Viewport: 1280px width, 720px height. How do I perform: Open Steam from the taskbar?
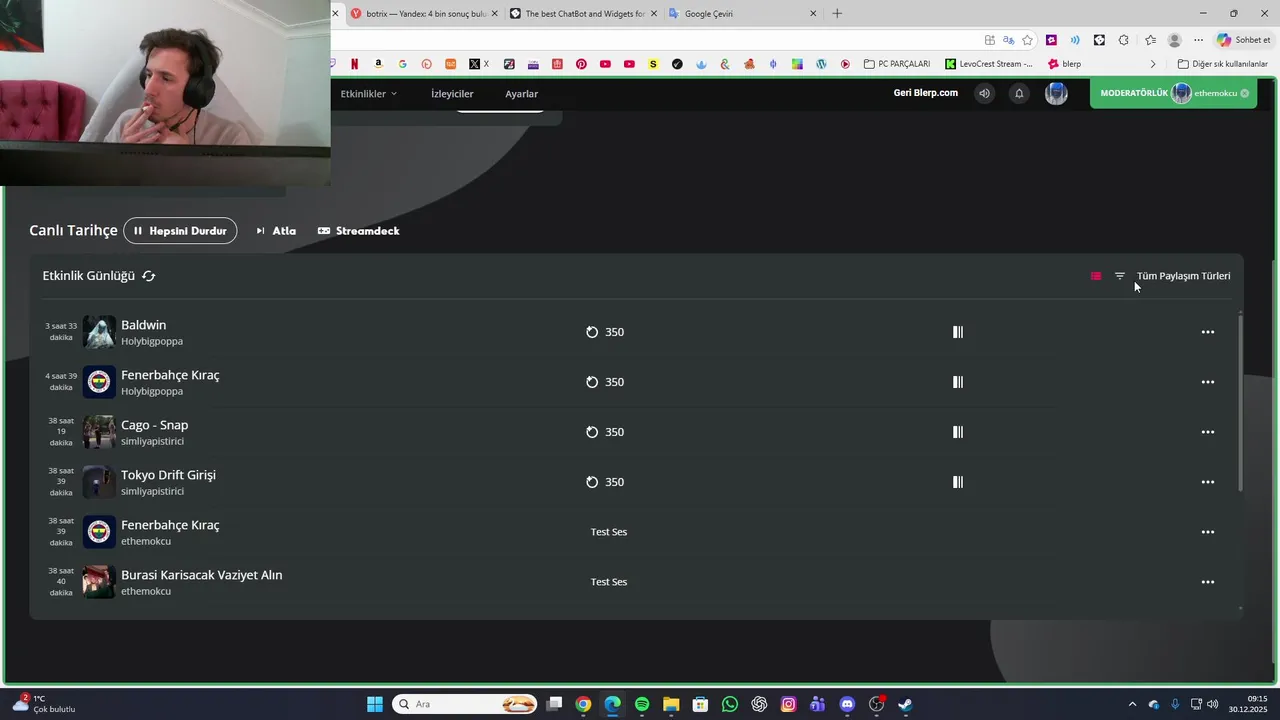tap(905, 704)
